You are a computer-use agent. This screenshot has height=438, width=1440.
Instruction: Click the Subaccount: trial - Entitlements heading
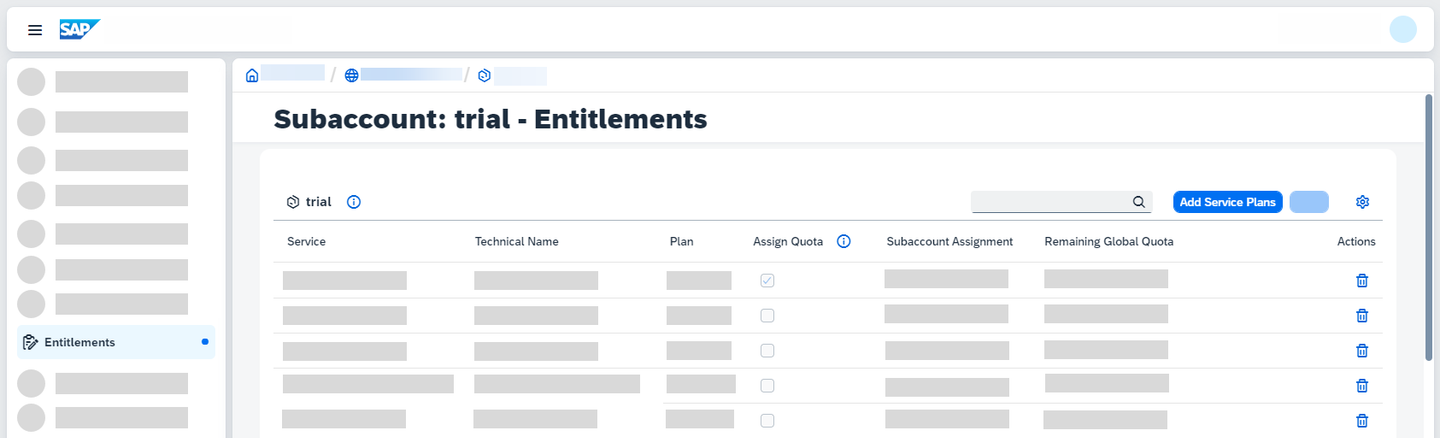click(491, 119)
